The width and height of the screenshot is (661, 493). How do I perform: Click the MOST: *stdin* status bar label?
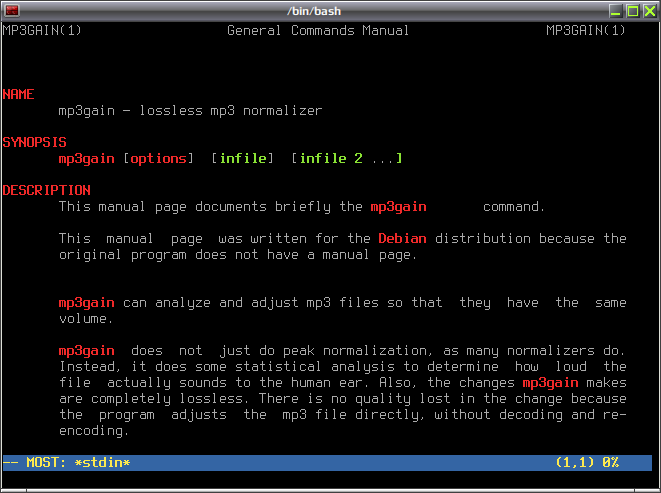[x=78, y=463]
